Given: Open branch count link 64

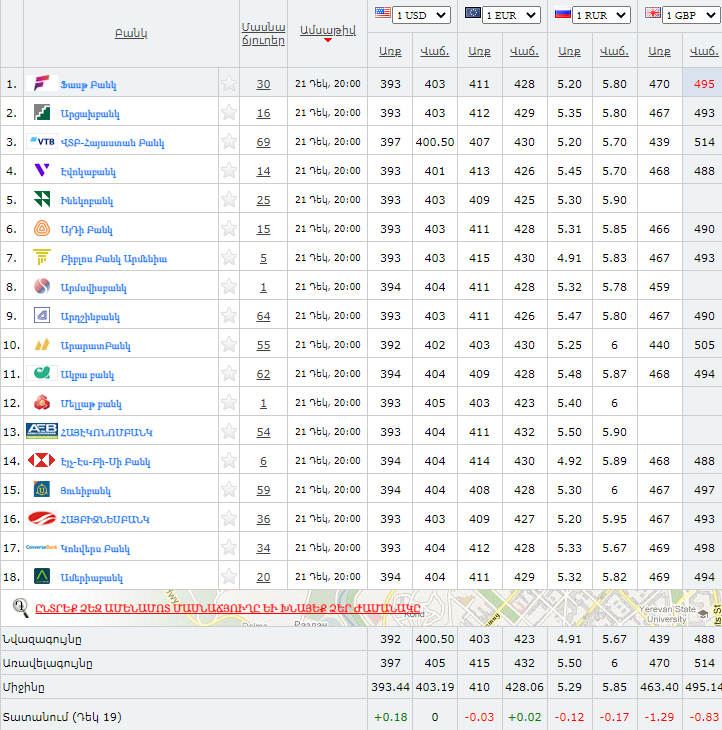Looking at the screenshot, I should [263, 316].
